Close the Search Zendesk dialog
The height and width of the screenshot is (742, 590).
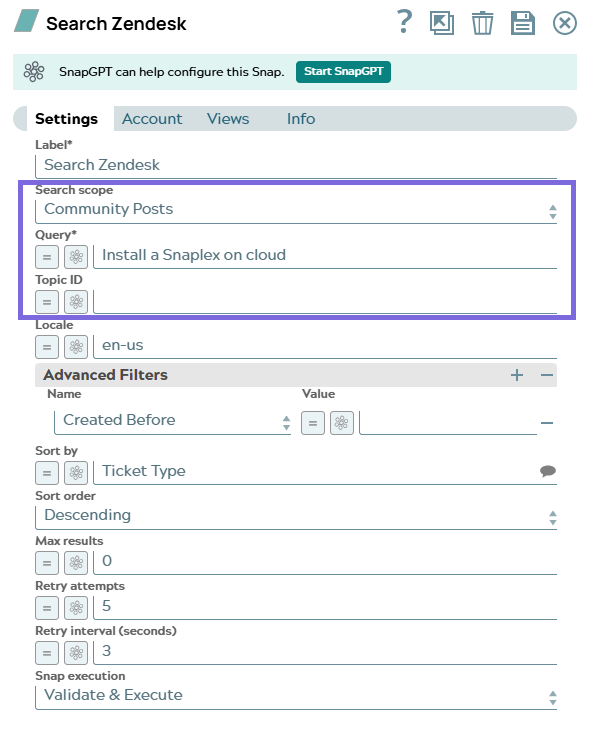(564, 23)
